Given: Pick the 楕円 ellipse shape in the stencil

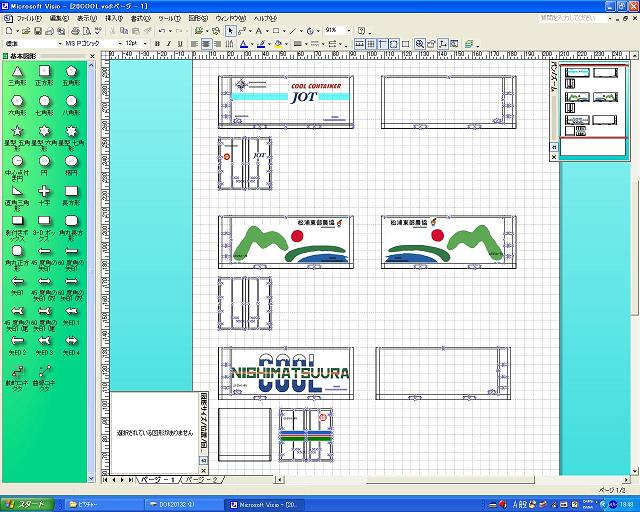Looking at the screenshot, I should point(71,165).
